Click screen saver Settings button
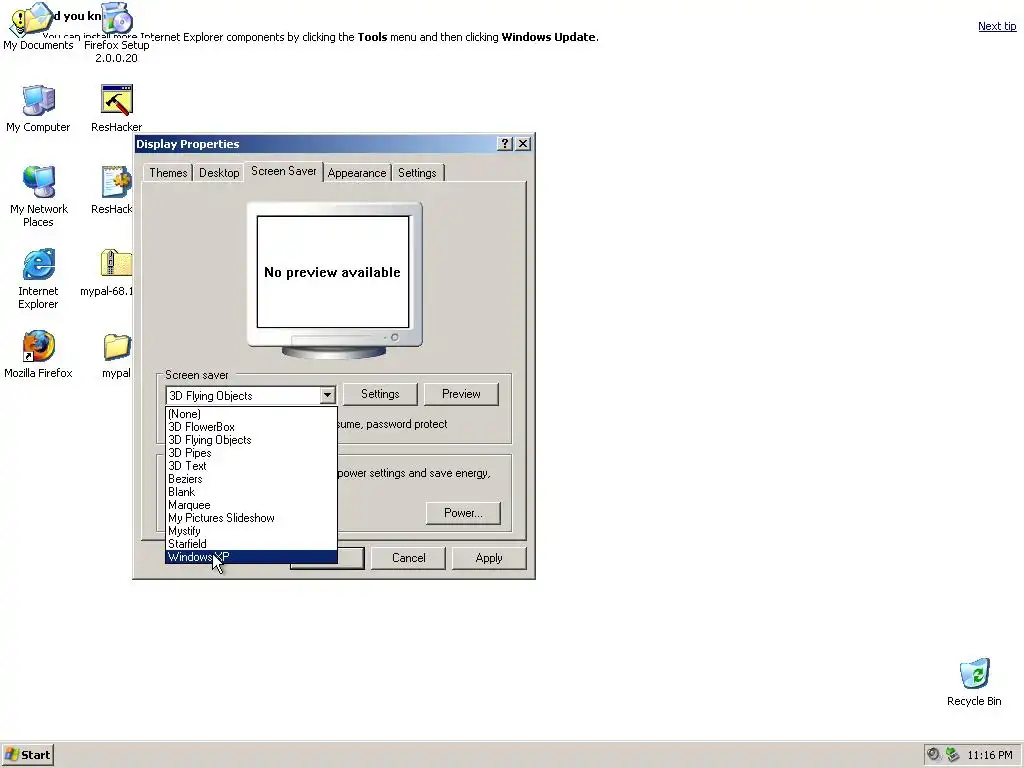This screenshot has width=1024, height=768. coord(380,394)
